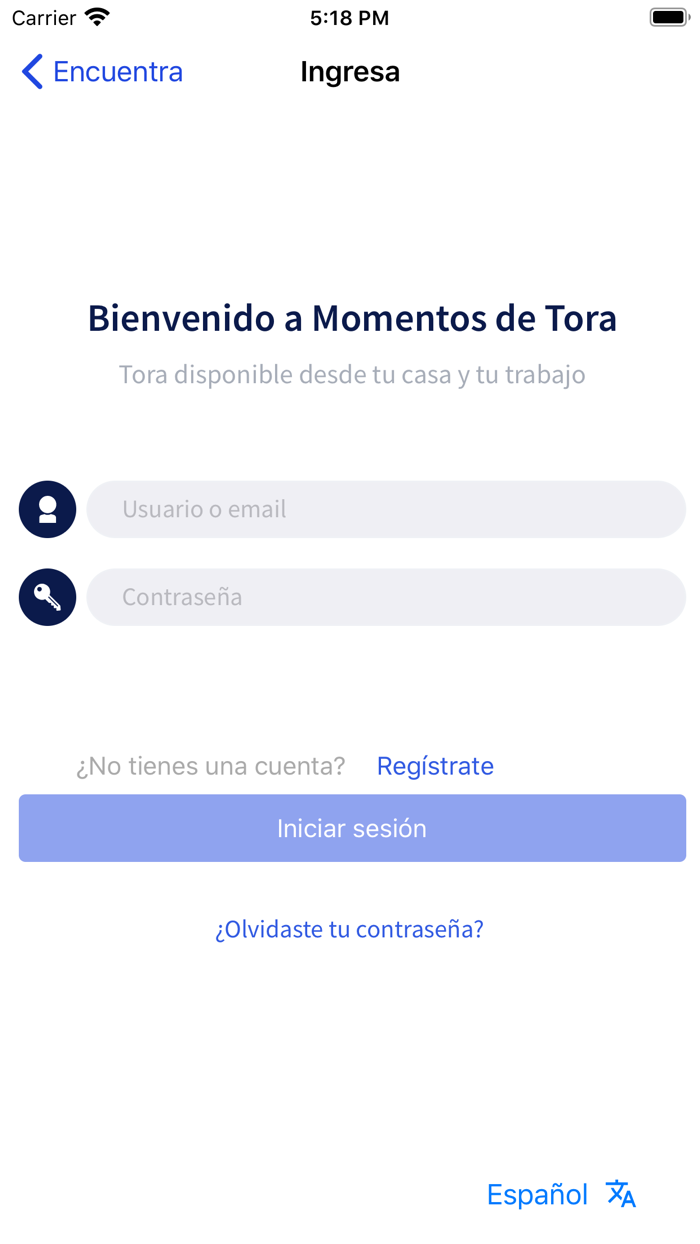Viewport: 700px width, 1244px height.
Task: Click ¿Olvidaste tu contraseña? link
Action: [x=349, y=929]
